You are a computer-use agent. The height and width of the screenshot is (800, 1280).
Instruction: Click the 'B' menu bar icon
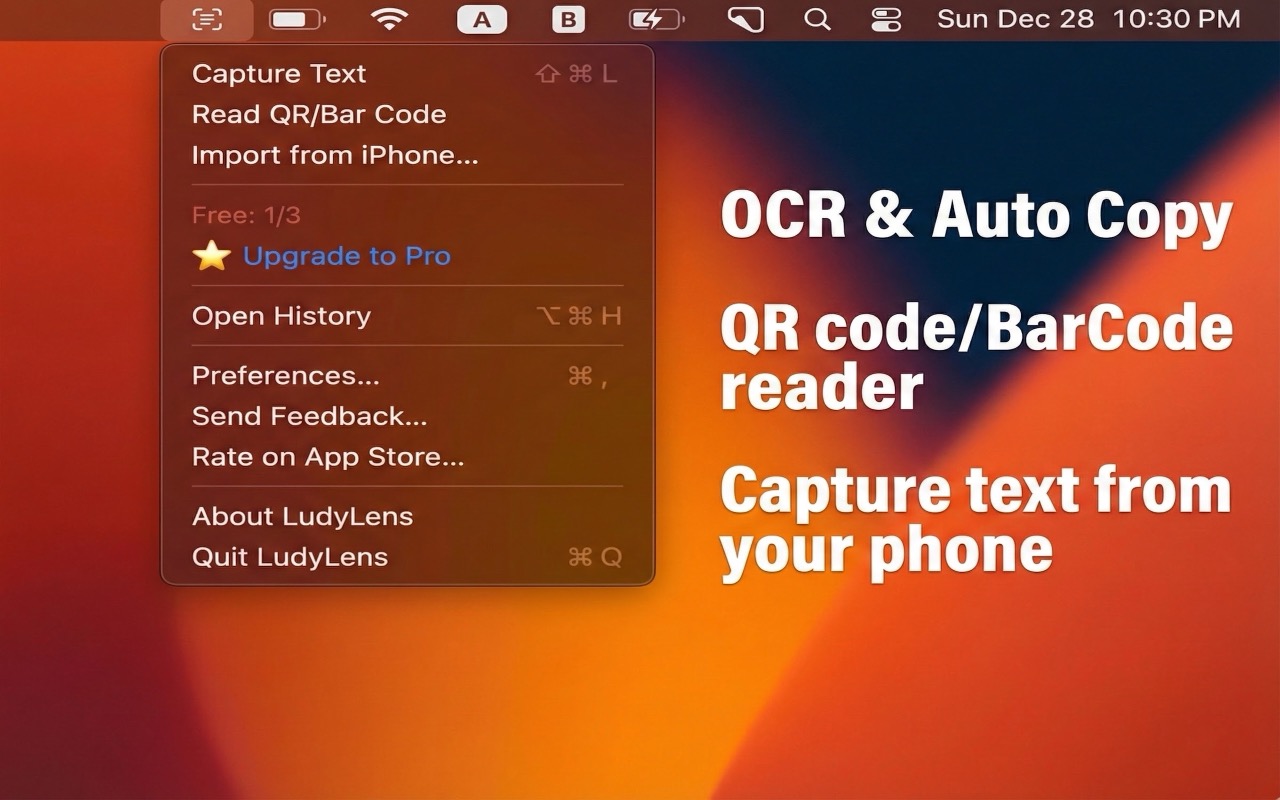tap(568, 19)
